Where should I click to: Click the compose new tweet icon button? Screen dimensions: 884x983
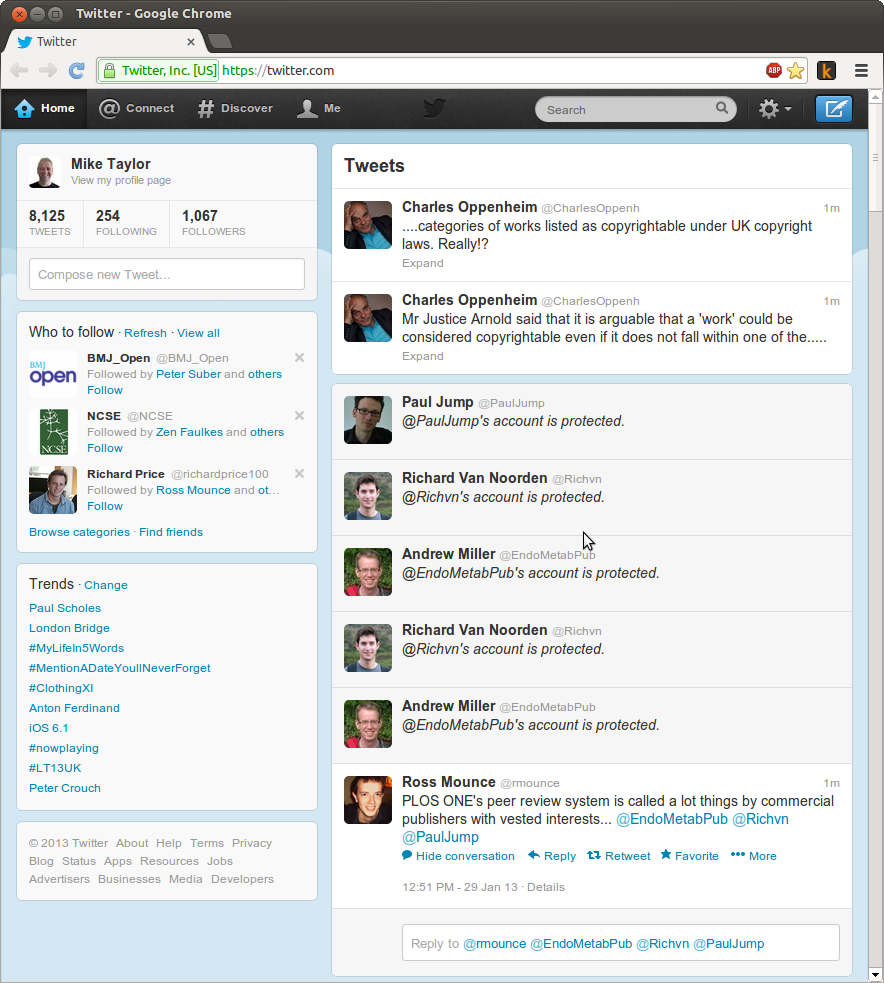coord(833,109)
